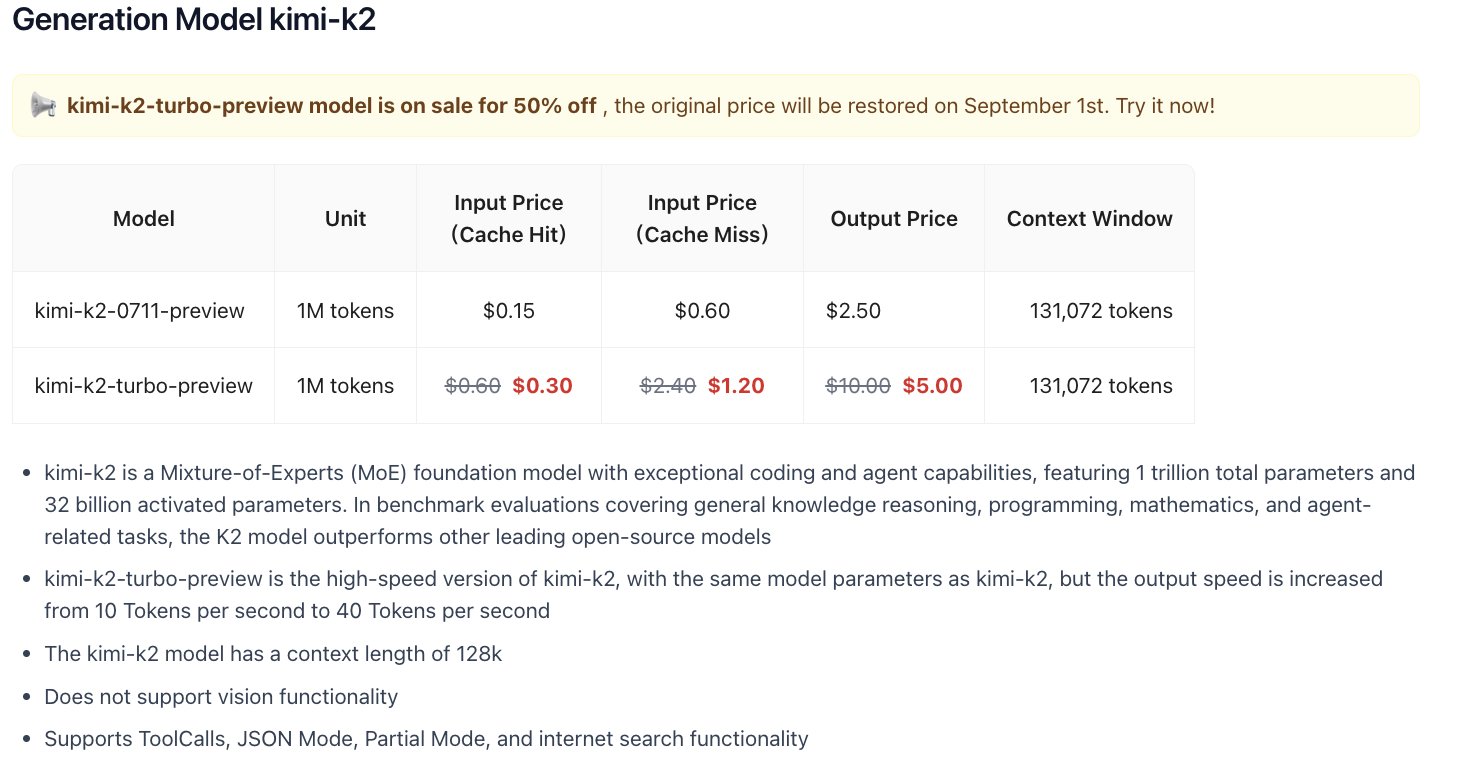Screen dimensions: 1464x766
Task: Click the red $0.30 sale price
Action: (x=542, y=386)
